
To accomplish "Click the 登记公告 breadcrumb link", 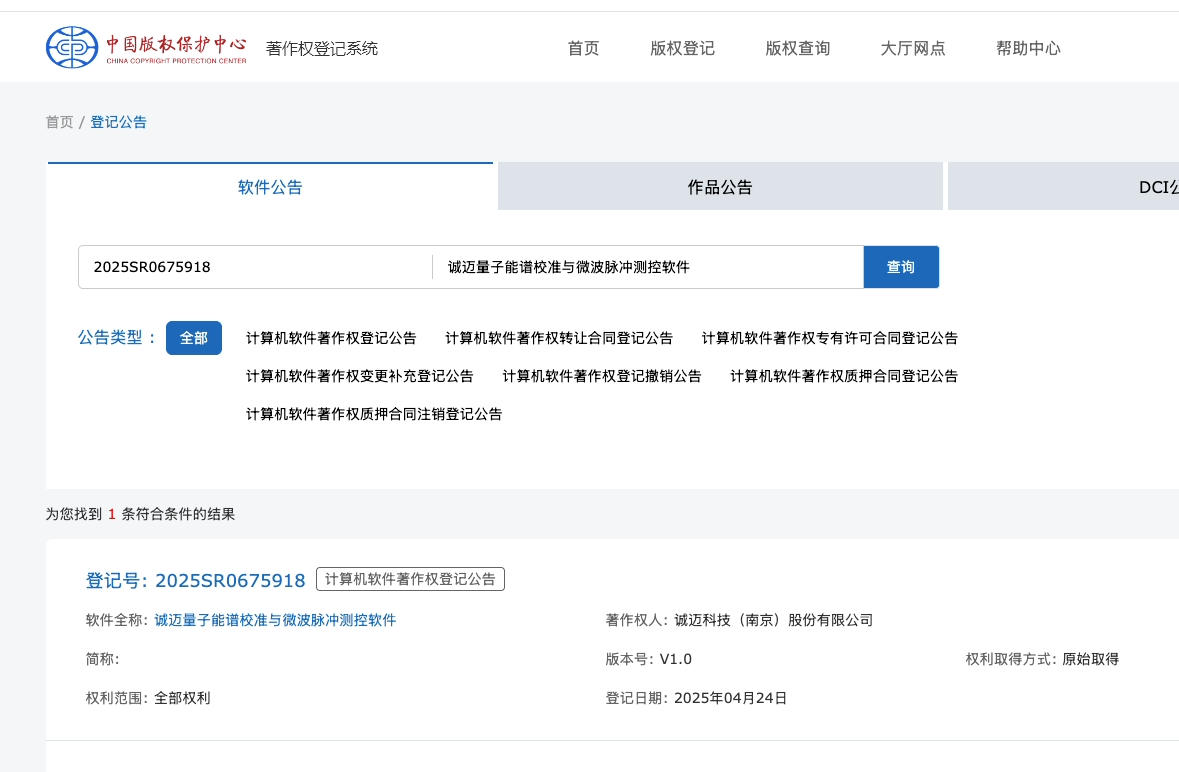I will [x=119, y=122].
